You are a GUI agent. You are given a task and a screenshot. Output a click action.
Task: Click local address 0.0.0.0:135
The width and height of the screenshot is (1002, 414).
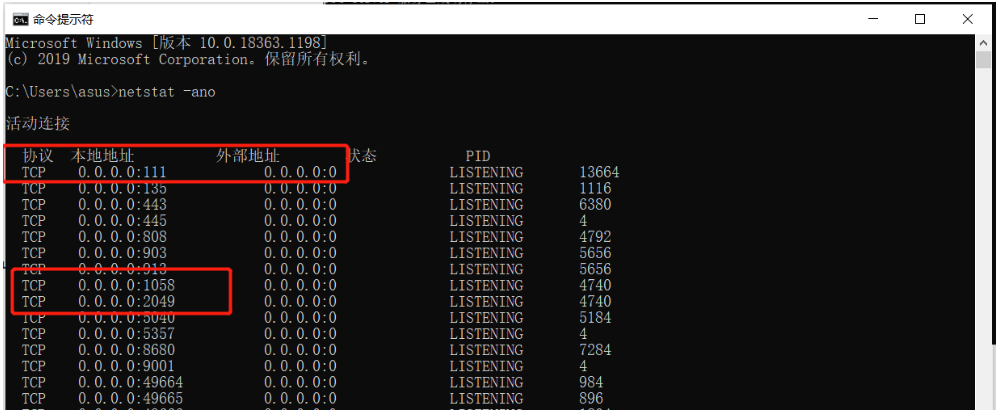coord(122,188)
